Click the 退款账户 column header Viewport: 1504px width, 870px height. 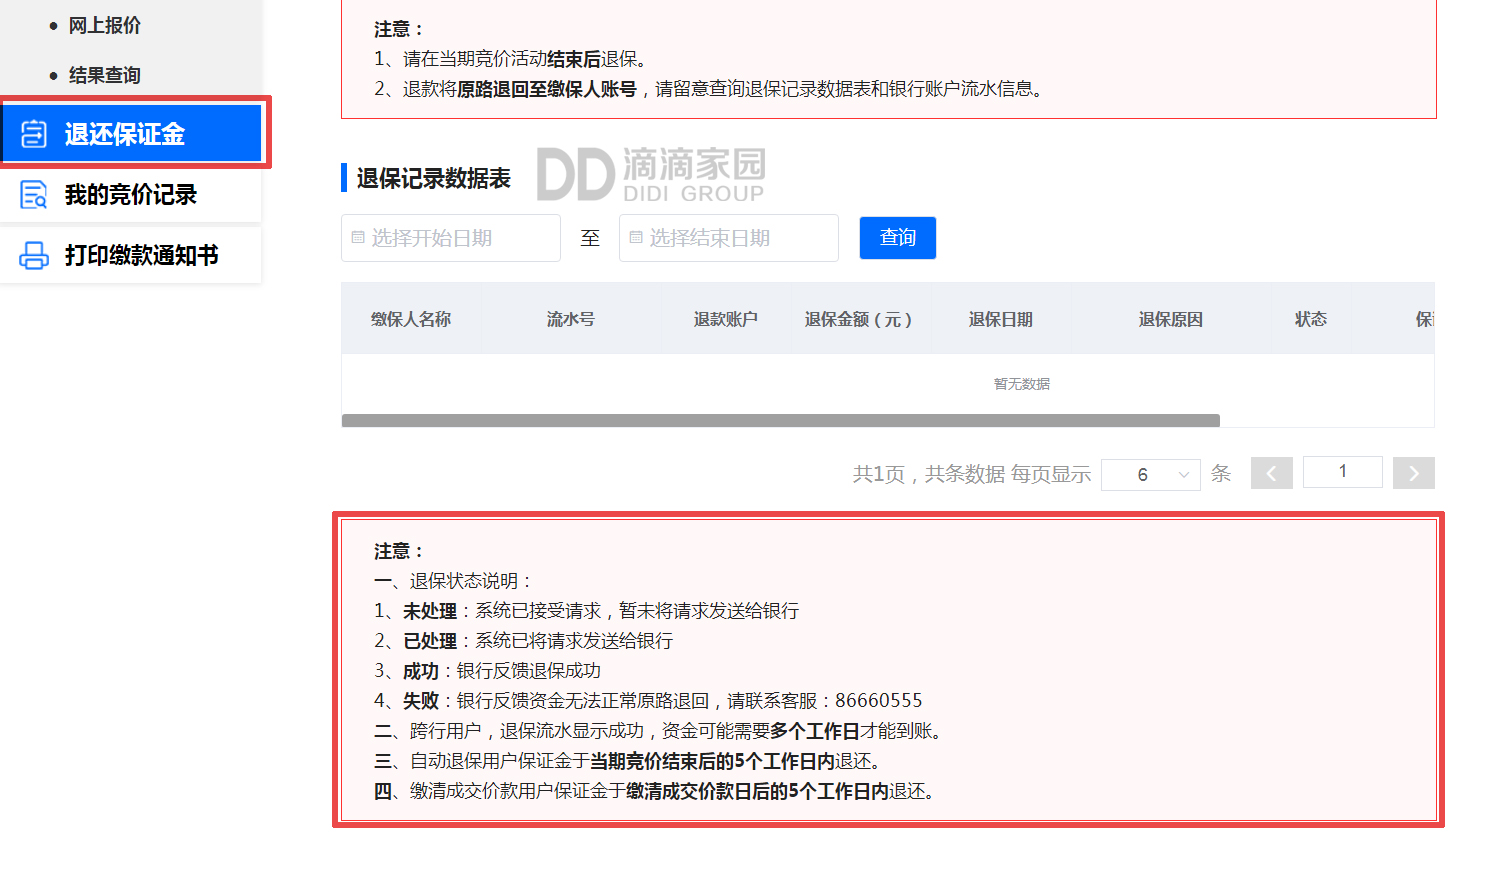click(x=726, y=319)
